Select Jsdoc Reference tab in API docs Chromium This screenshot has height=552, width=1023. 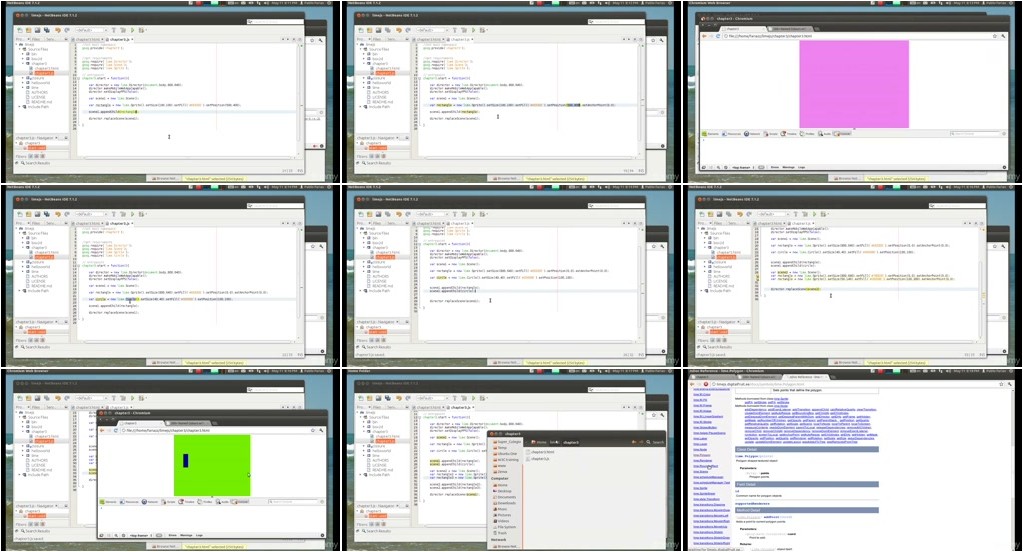[x=806, y=376]
